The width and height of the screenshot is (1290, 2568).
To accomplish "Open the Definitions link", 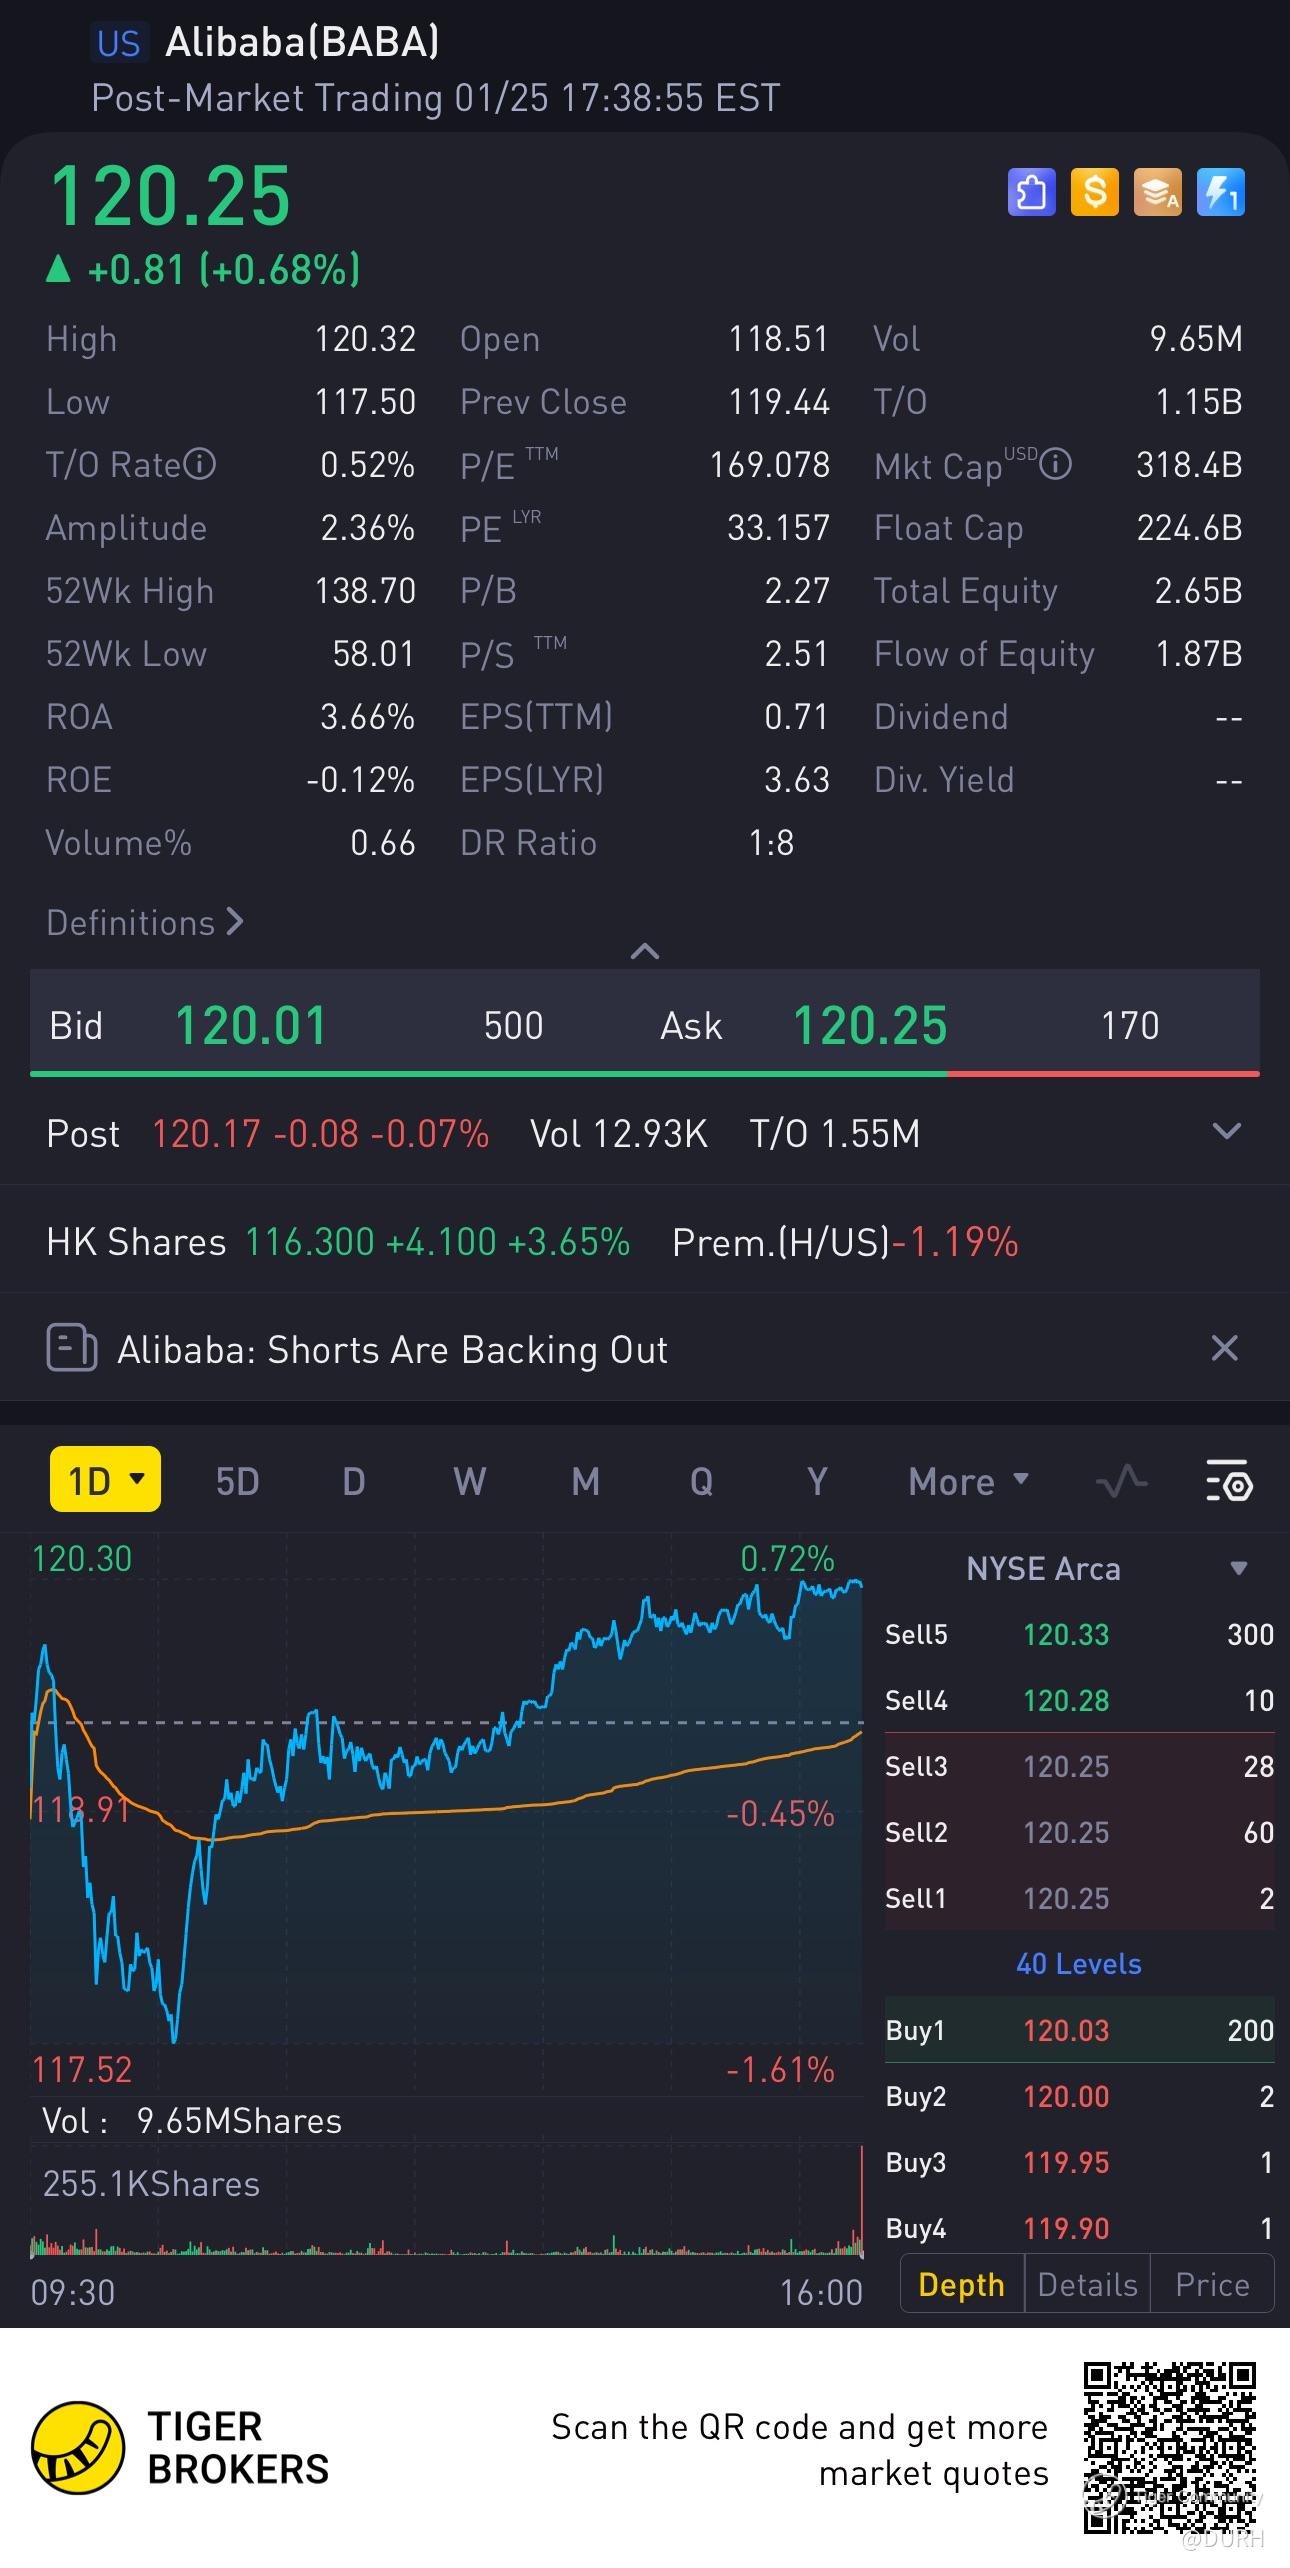I will coord(145,922).
